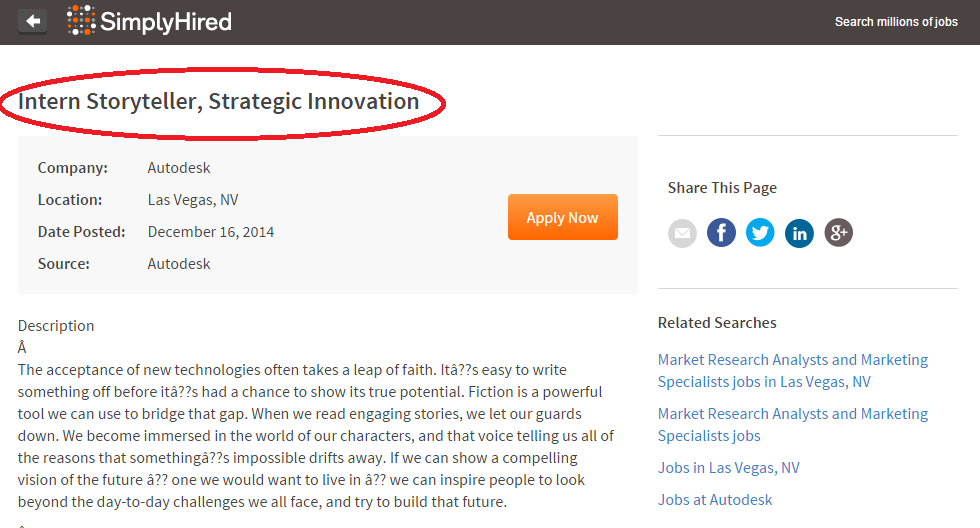Share this page on LinkedIn

click(799, 233)
